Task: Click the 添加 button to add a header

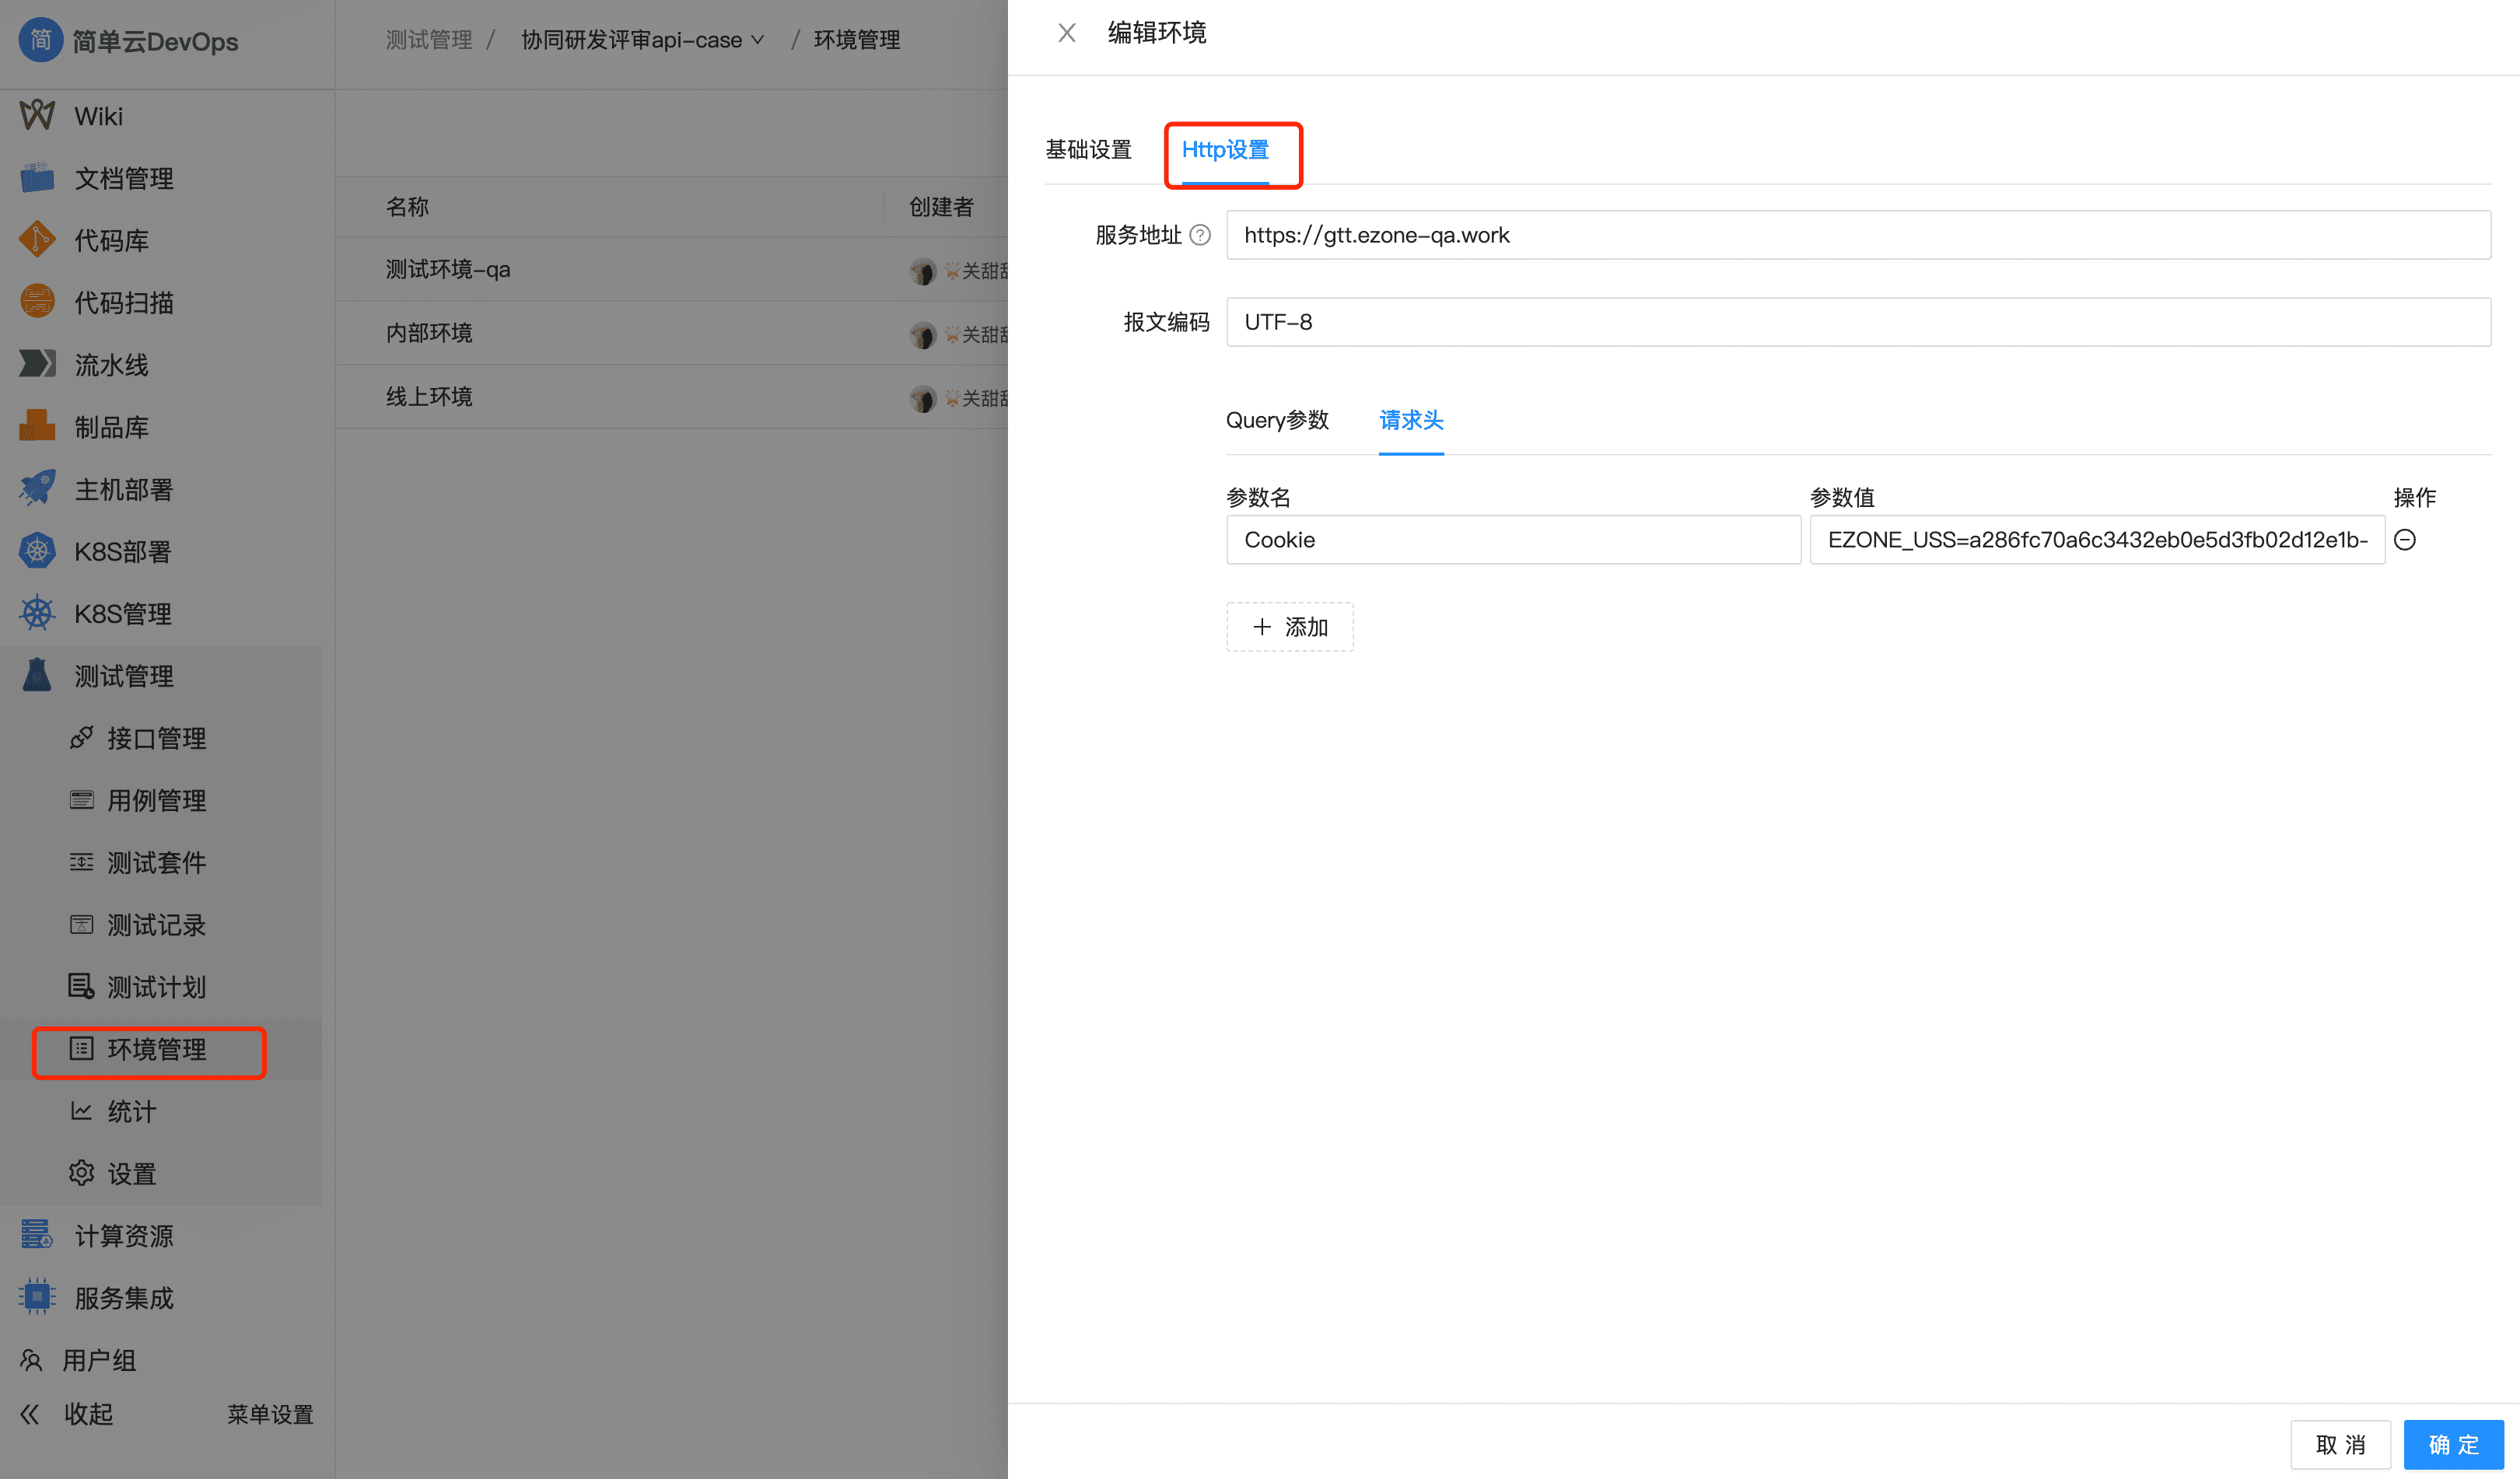Action: point(1290,627)
